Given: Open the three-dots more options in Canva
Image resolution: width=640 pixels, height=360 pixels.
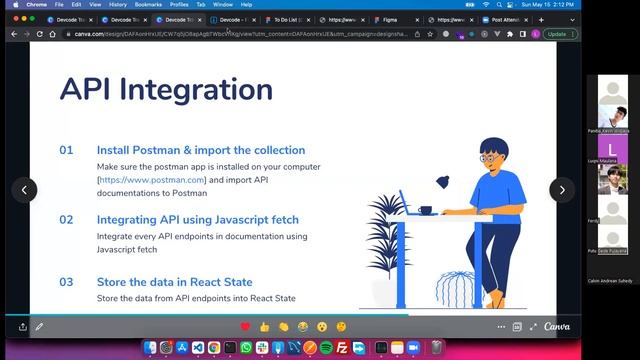Looking at the screenshot, I should click(501, 327).
